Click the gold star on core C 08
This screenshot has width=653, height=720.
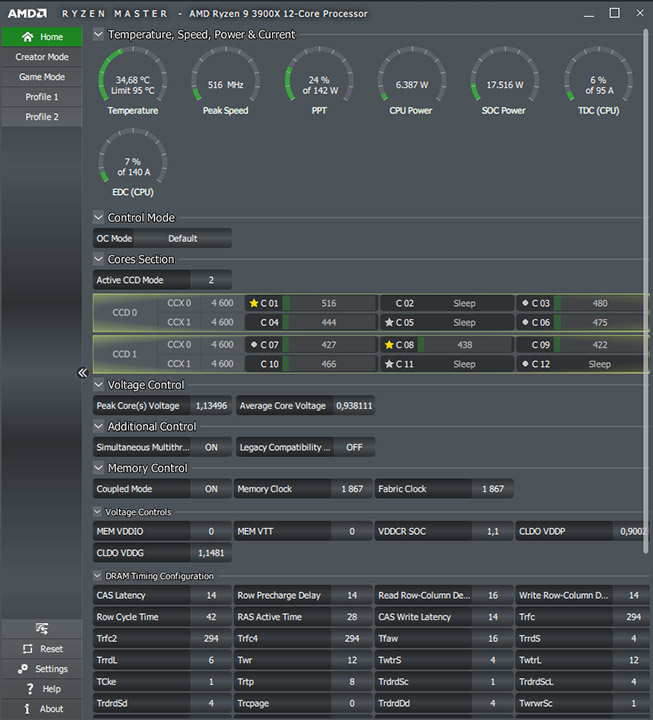click(389, 344)
